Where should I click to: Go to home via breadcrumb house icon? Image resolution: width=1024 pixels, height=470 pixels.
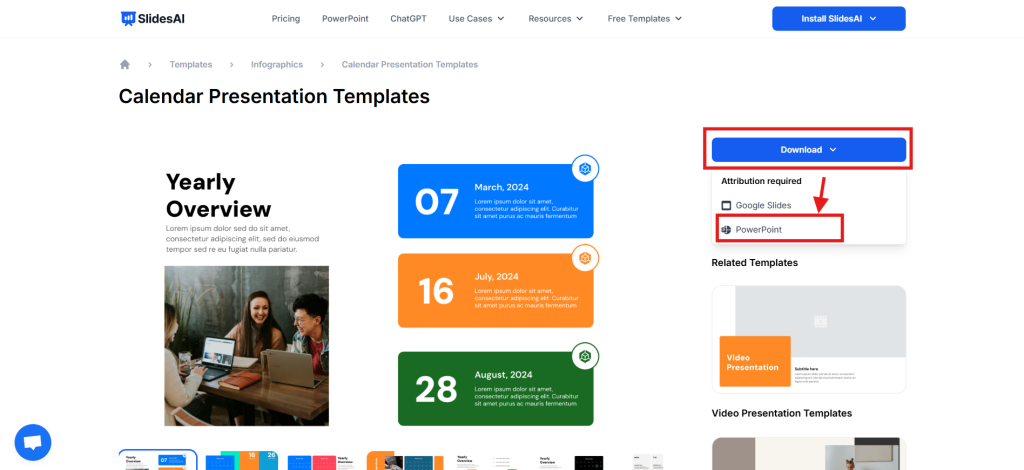[125, 65]
